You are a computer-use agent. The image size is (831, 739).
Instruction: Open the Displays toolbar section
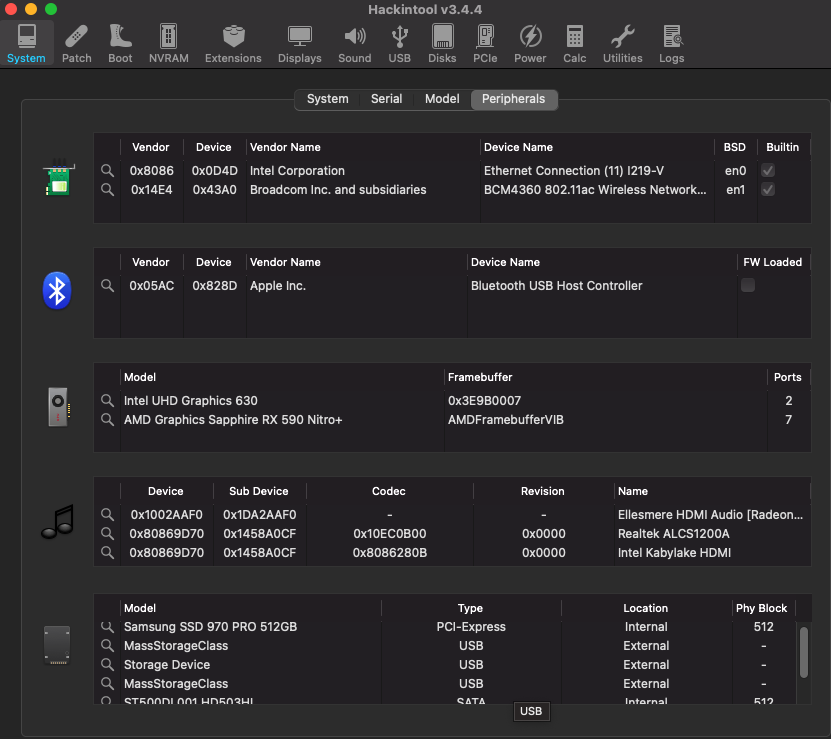pos(299,43)
